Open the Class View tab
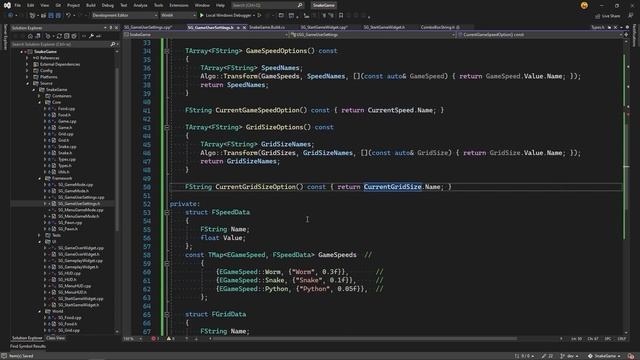The height and width of the screenshot is (360, 640). [x=56, y=338]
